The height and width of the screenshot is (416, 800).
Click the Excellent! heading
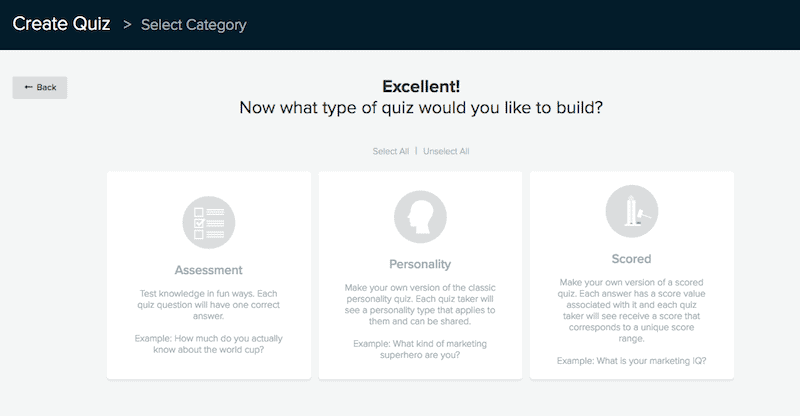[x=421, y=86]
